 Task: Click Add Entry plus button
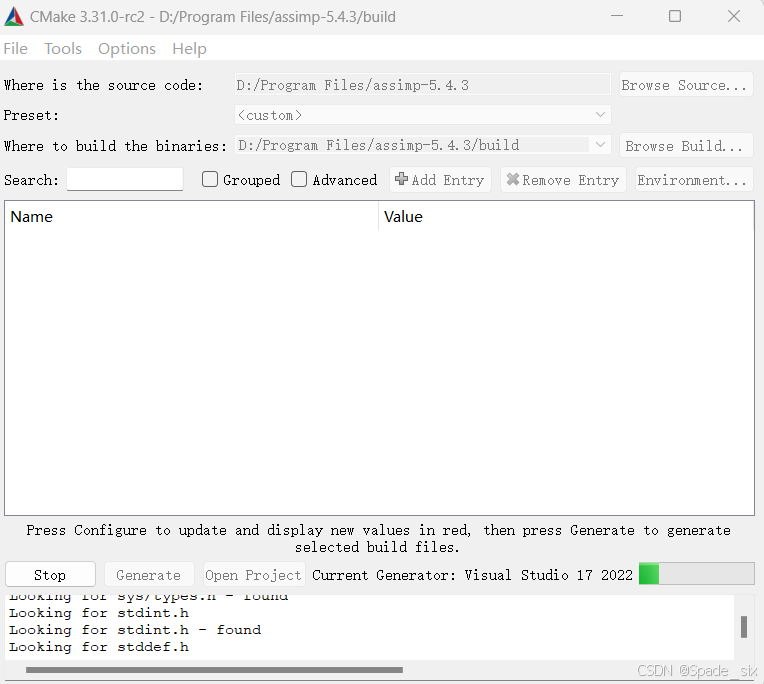tap(440, 180)
